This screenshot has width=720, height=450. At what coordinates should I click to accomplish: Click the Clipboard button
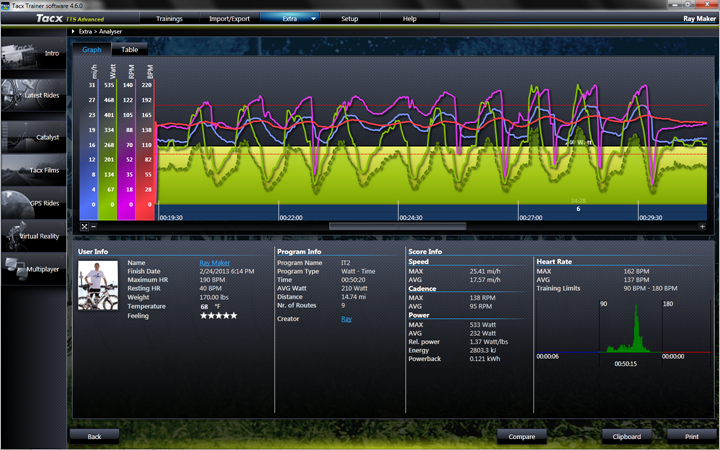(626, 436)
